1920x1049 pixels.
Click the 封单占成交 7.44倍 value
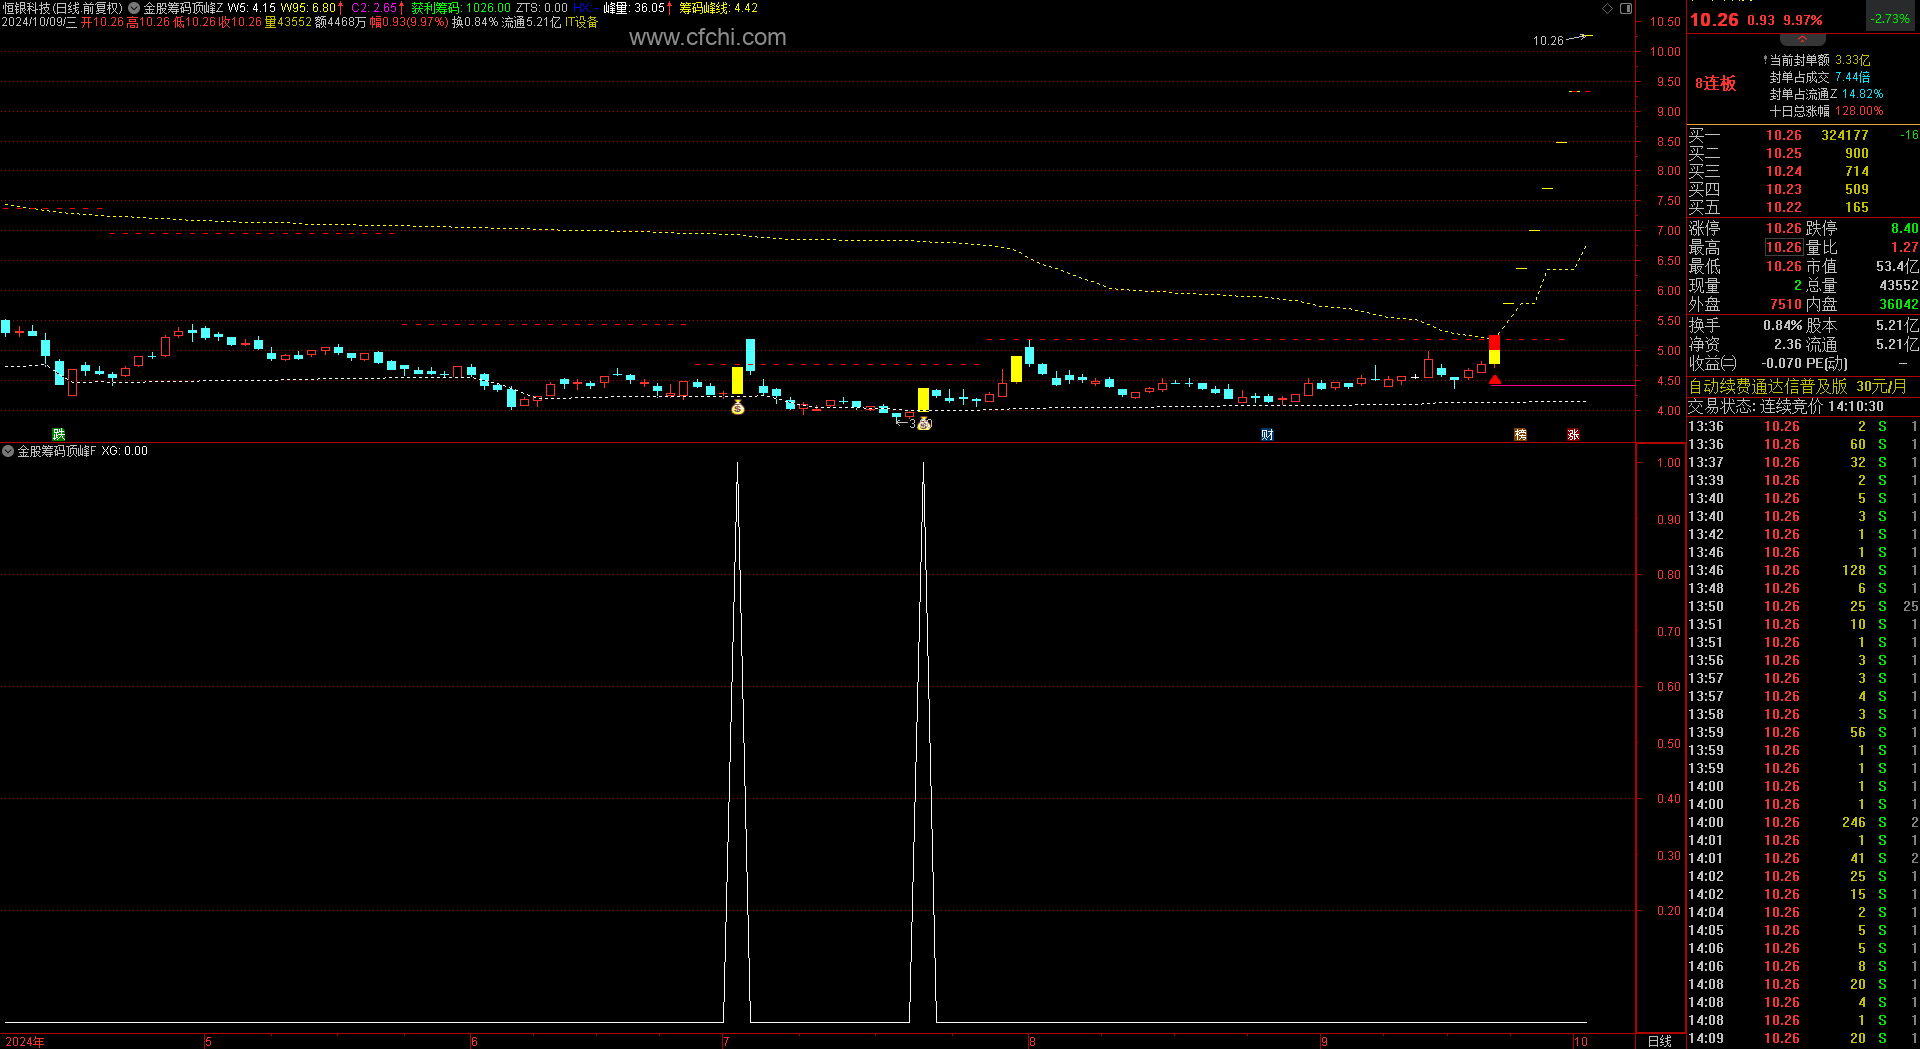1852,77
